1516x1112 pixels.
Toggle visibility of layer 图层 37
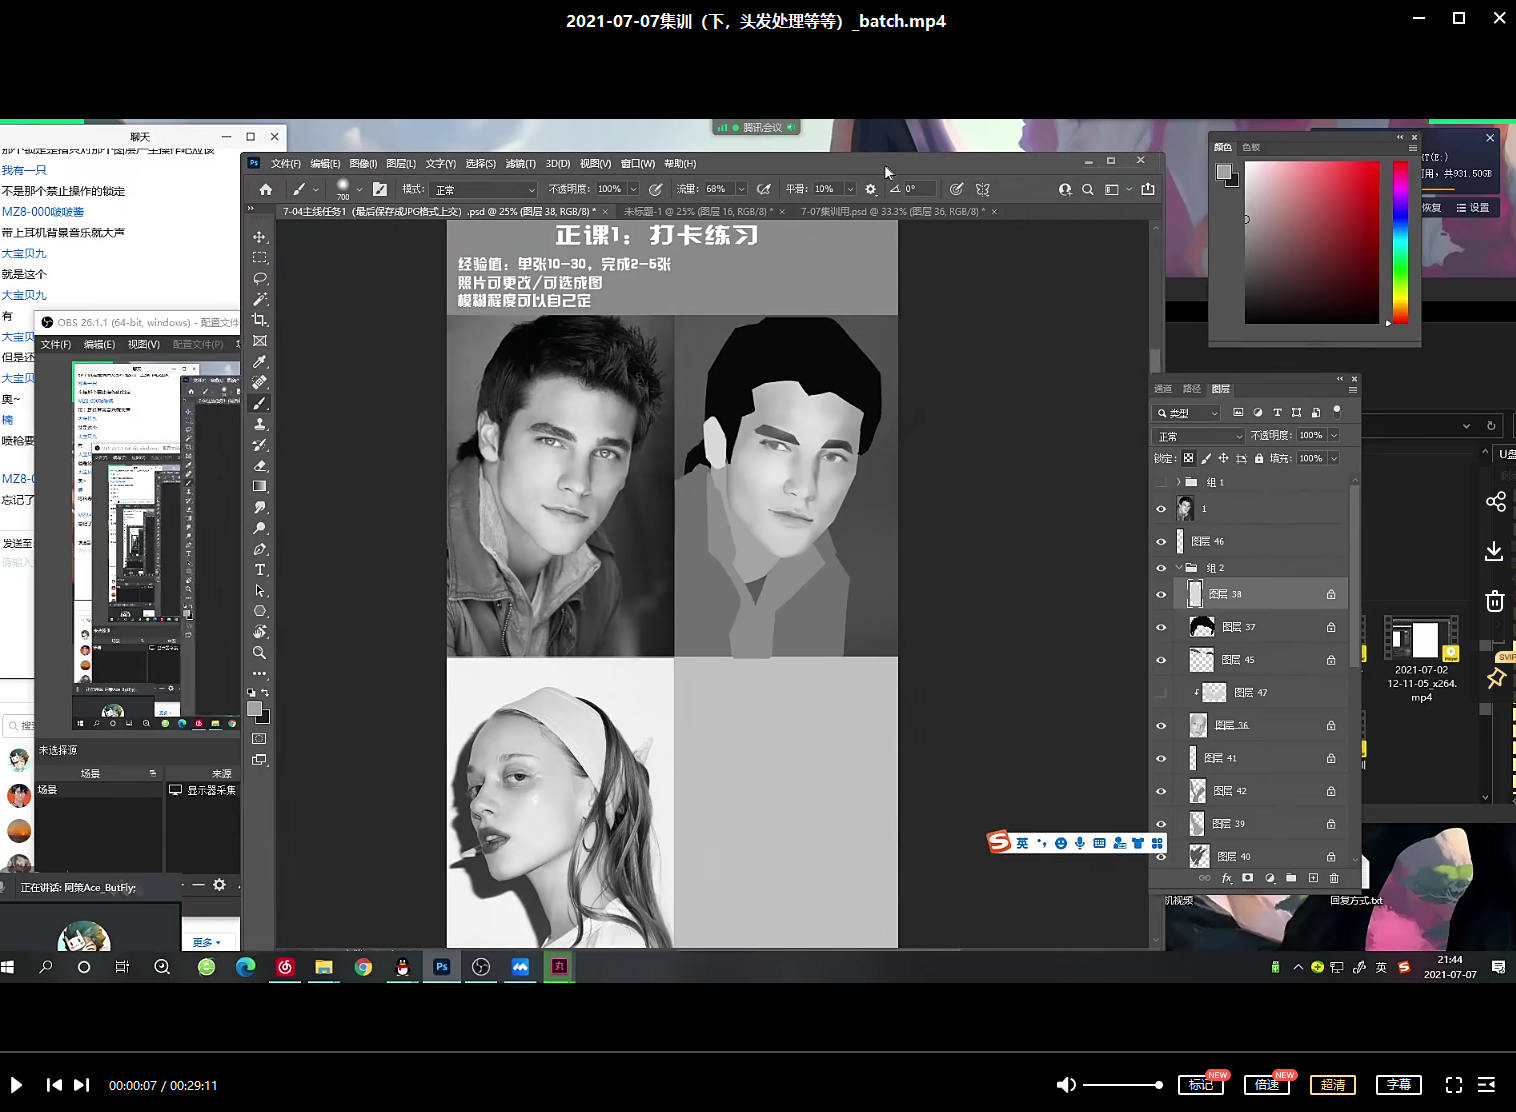(1161, 628)
